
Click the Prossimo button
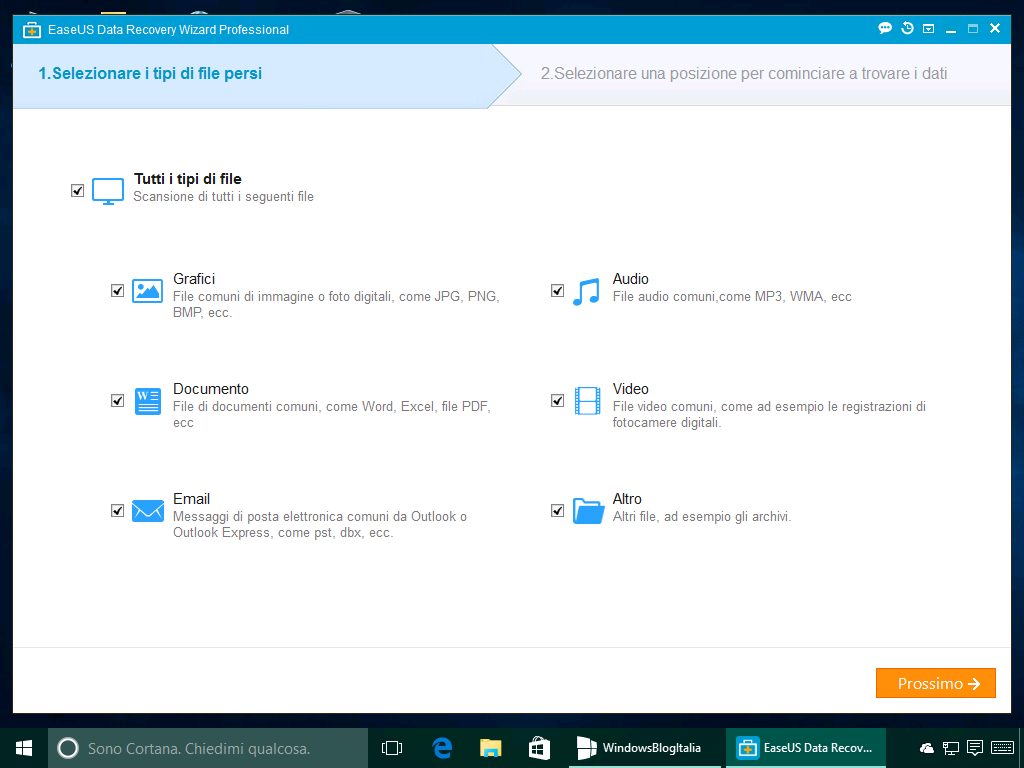[935, 683]
